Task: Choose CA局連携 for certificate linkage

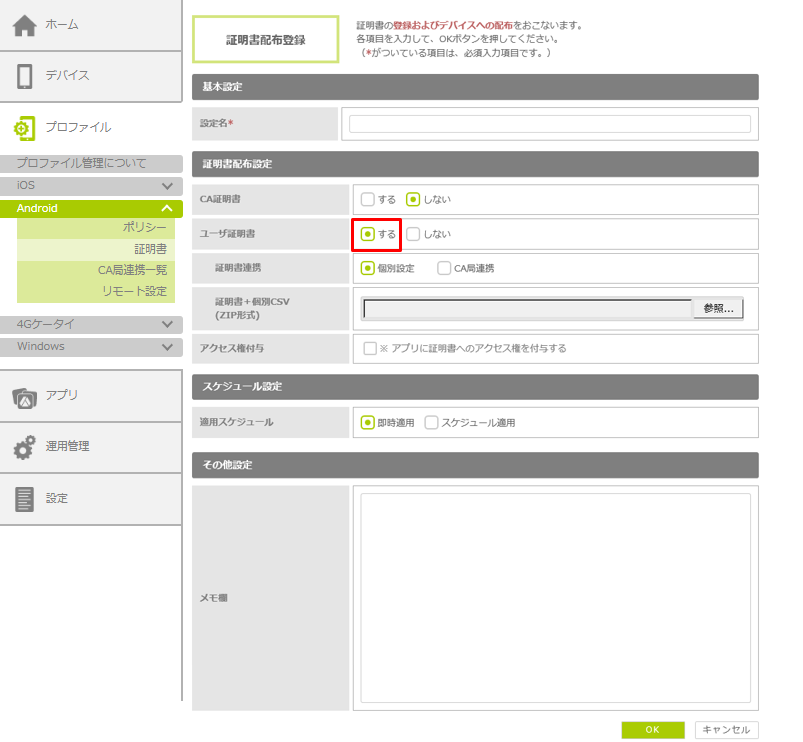Action: 445,268
